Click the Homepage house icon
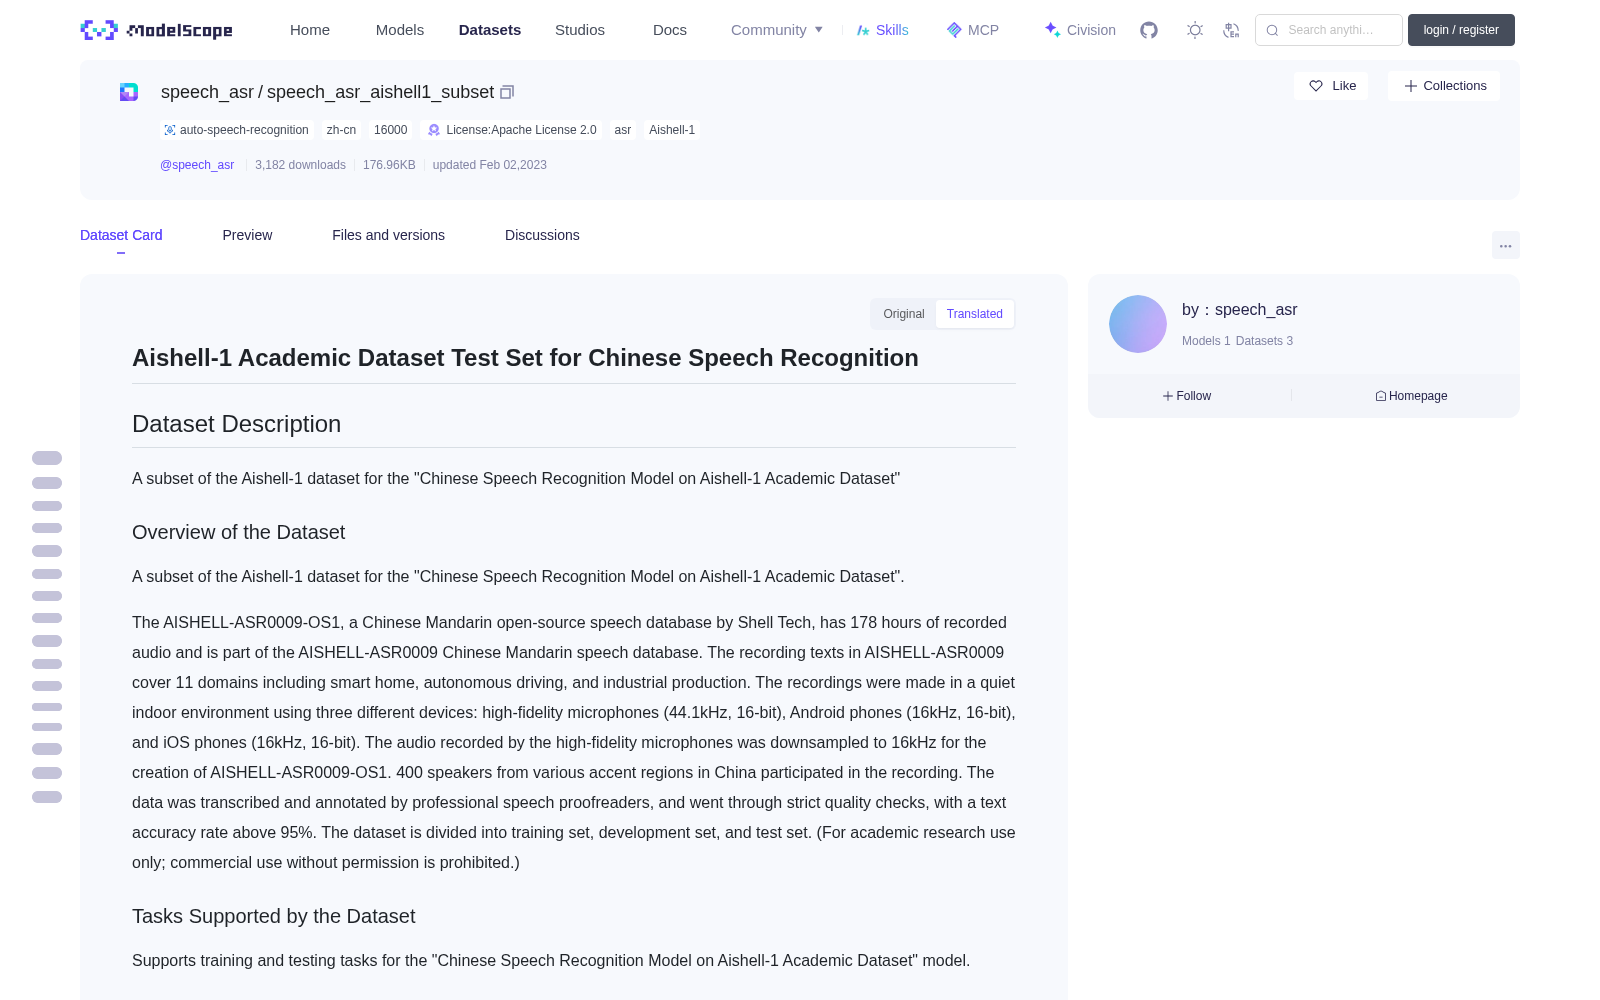1600x1000 pixels. (1381, 396)
